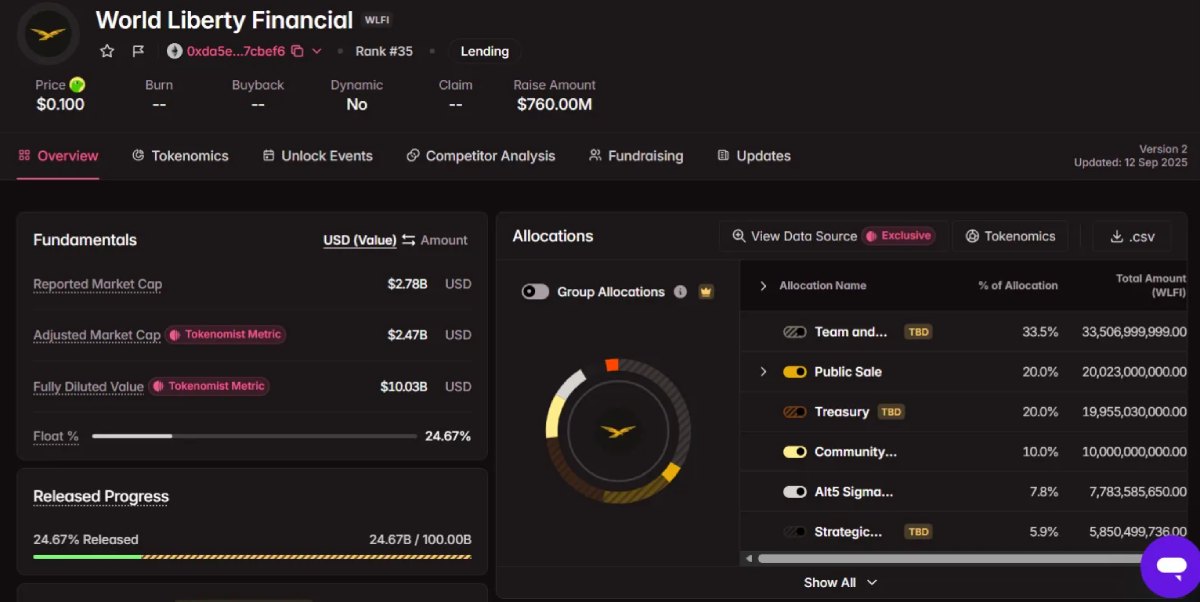Download allocations as .csv

1132,237
